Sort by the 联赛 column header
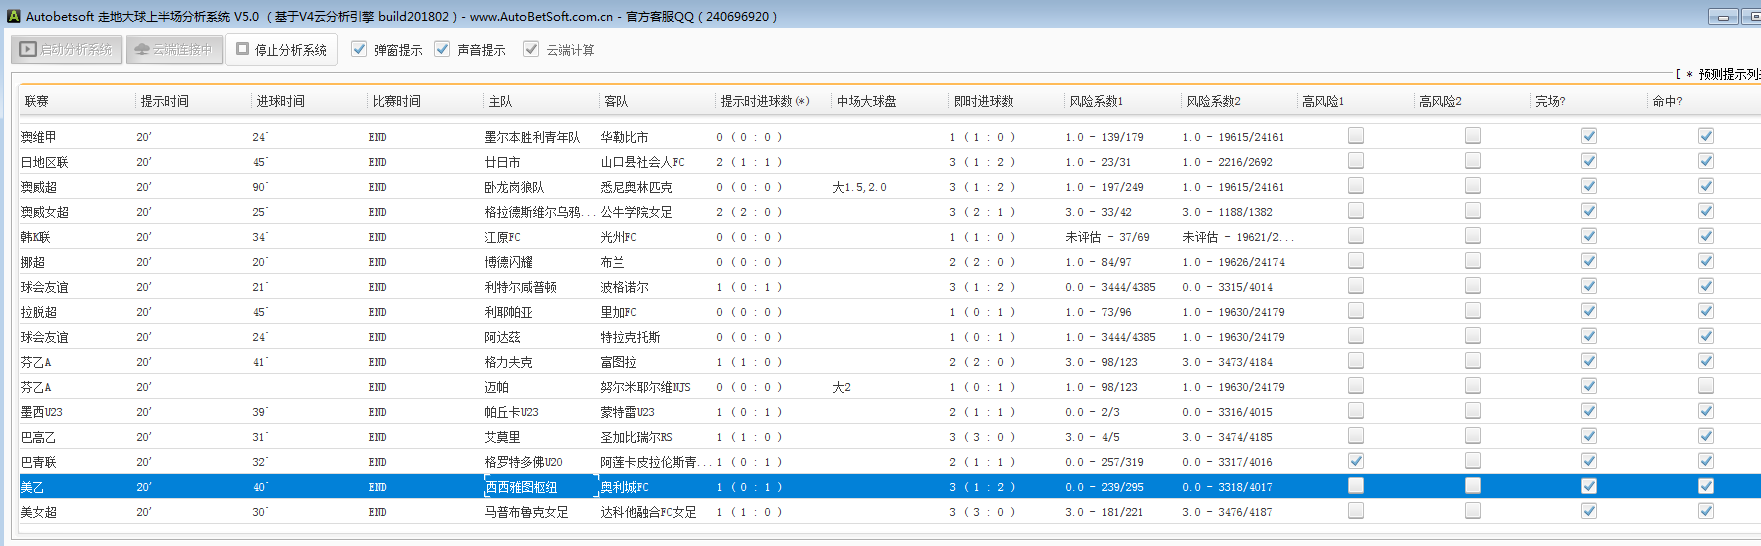1761x546 pixels. click(37, 101)
